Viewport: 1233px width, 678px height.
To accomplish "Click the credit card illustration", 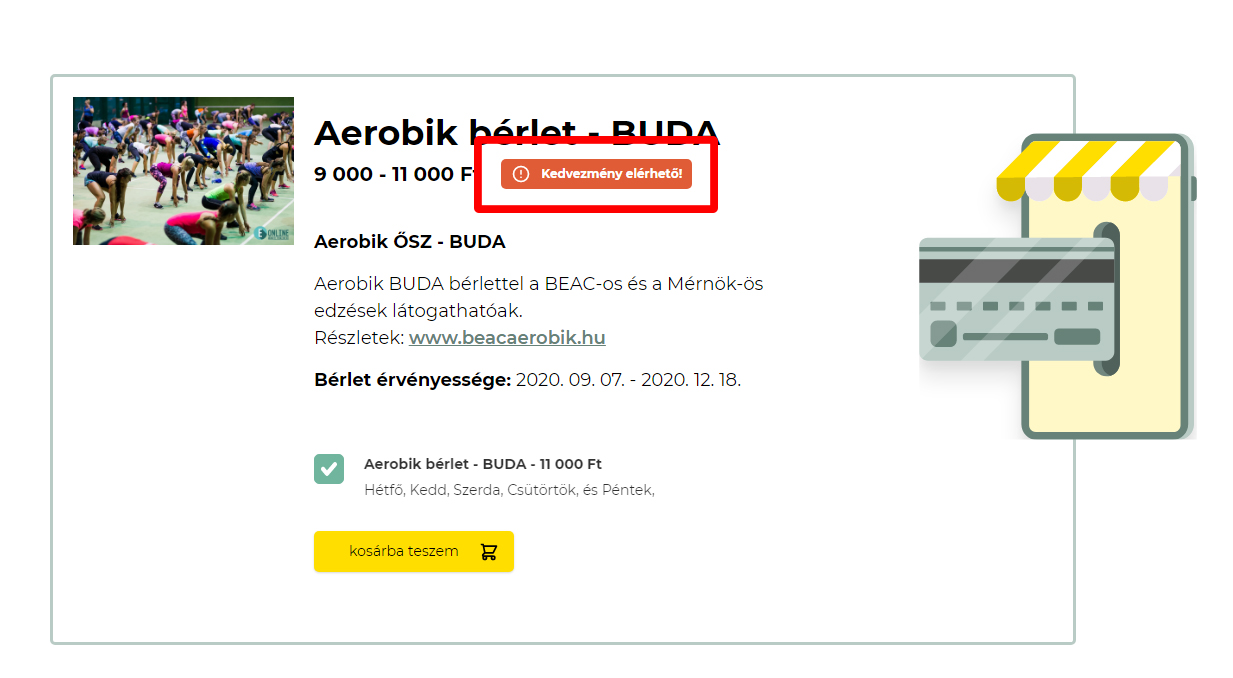I will point(1016,304).
